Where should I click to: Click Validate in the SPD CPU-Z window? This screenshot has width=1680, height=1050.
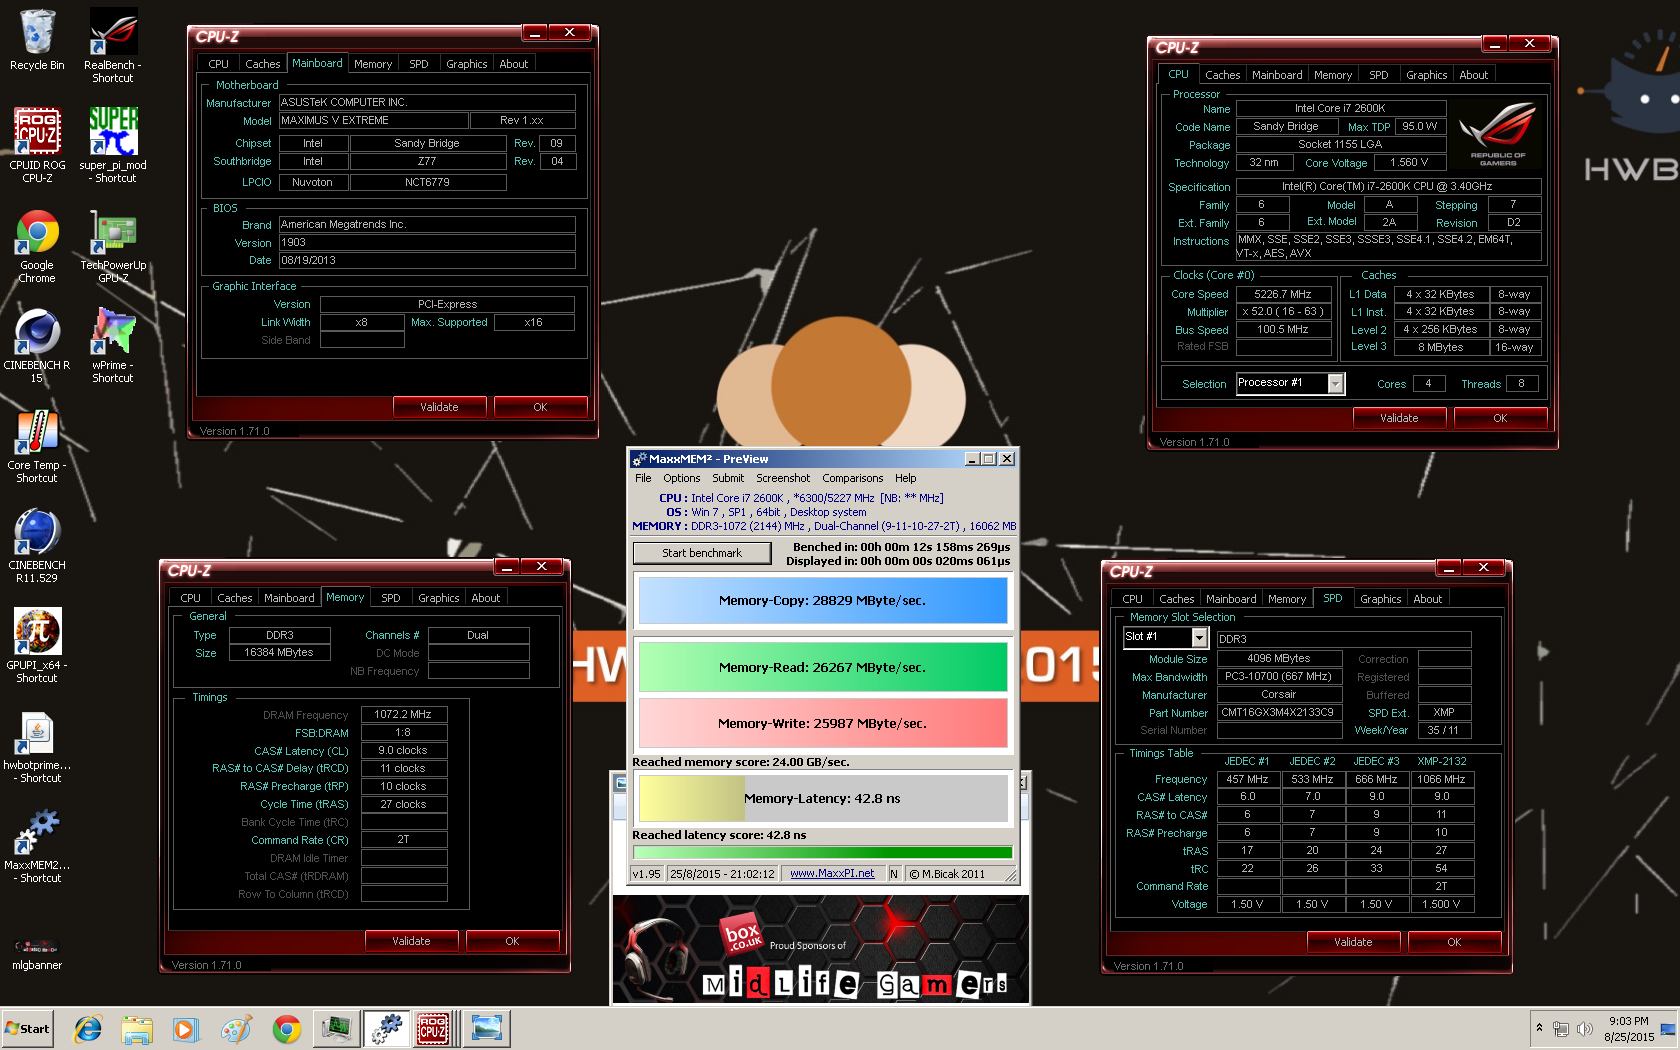point(1353,942)
